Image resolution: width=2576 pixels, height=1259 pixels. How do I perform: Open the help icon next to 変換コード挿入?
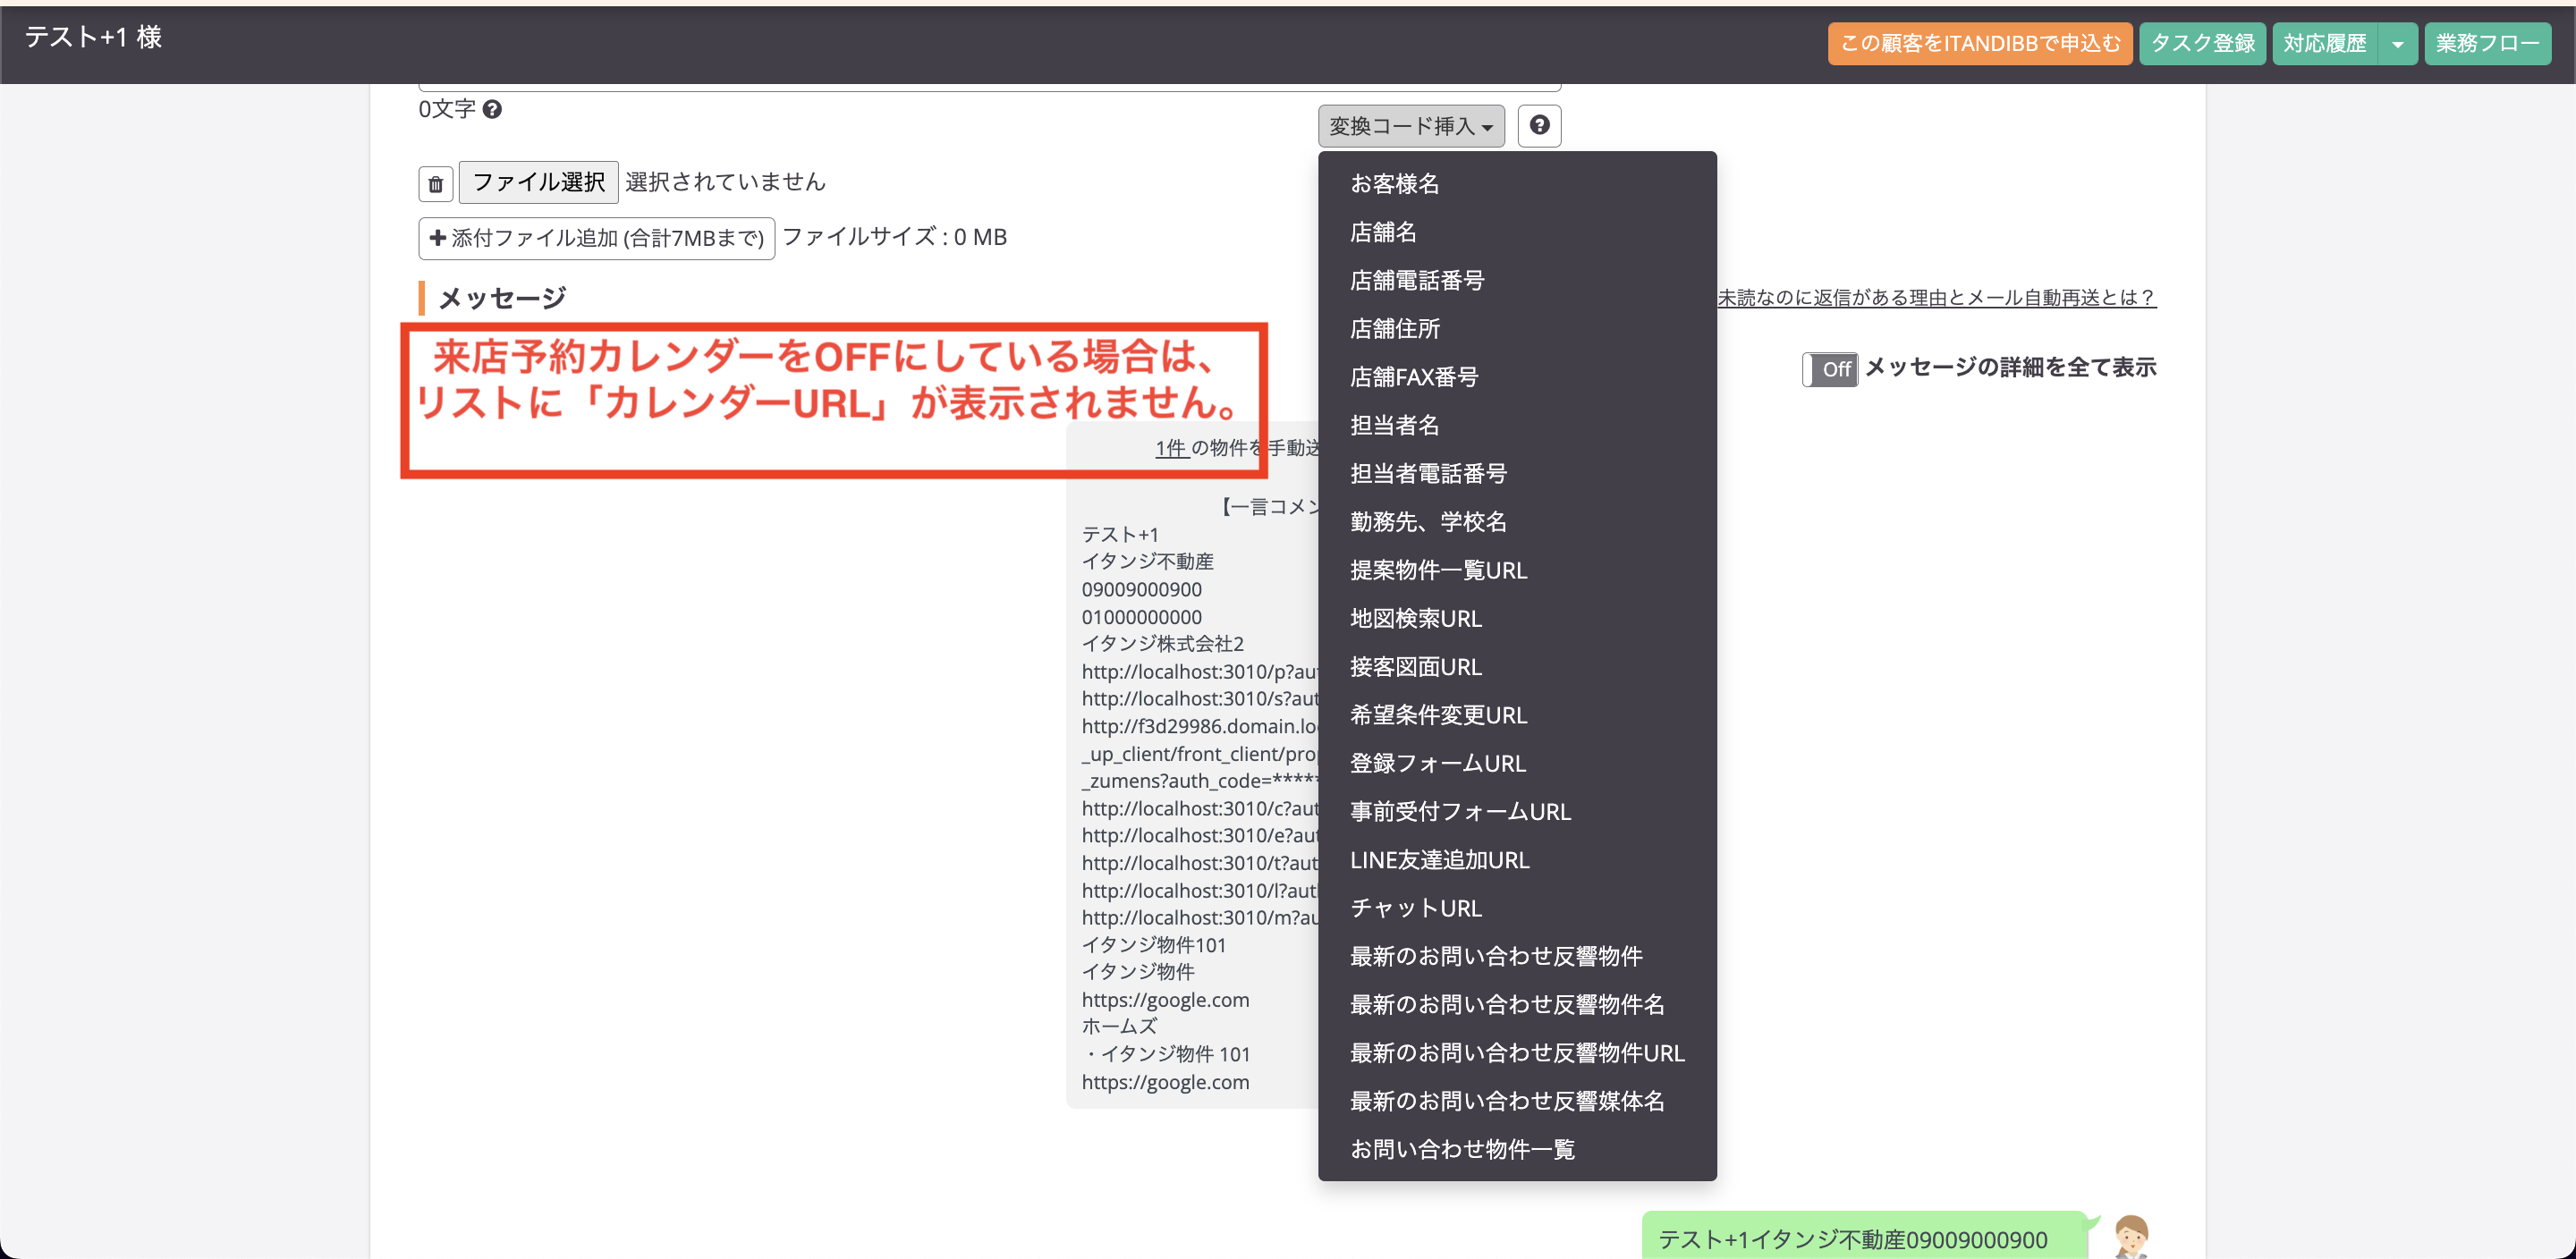tap(1539, 126)
